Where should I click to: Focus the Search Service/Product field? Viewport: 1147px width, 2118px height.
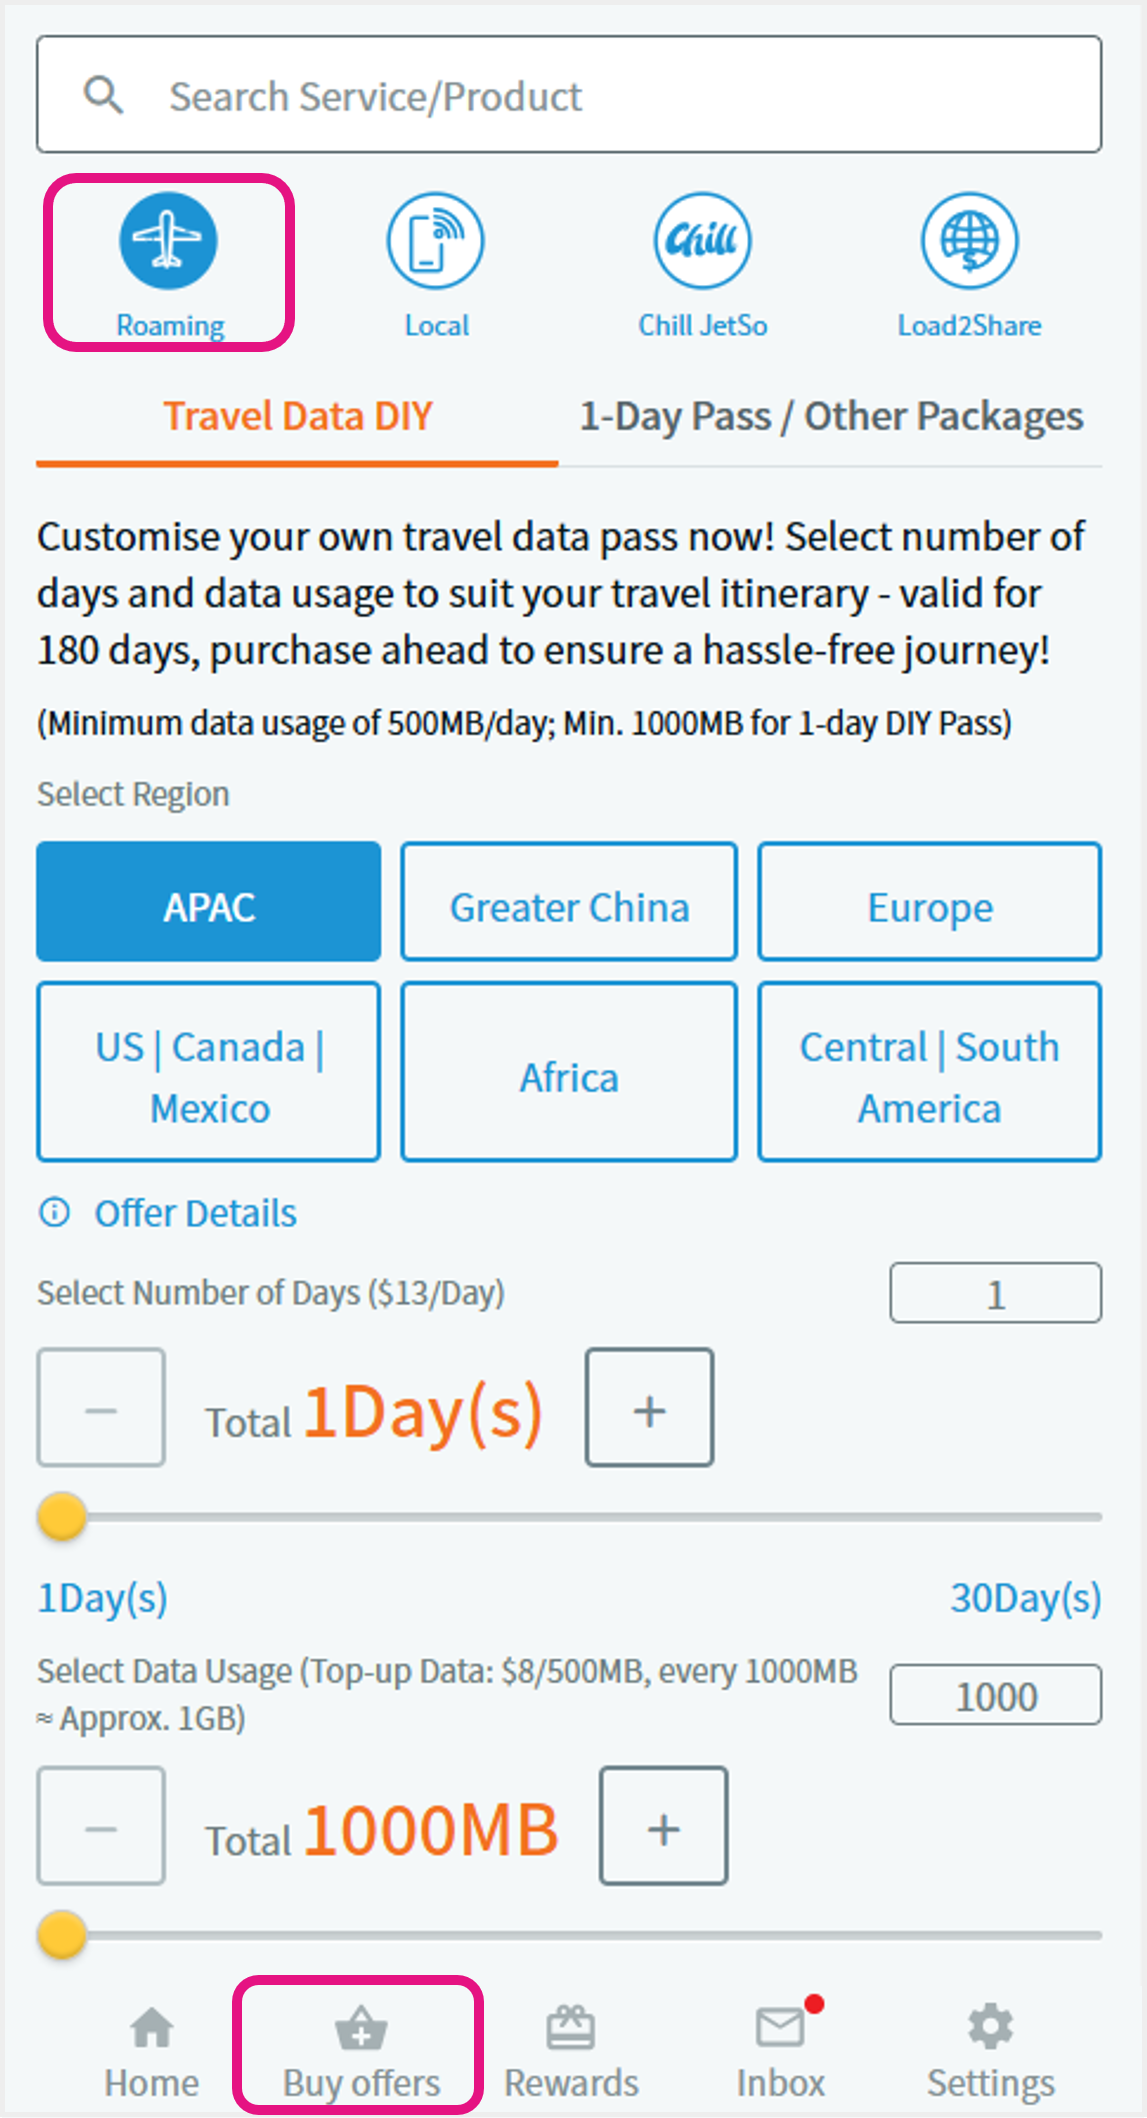click(569, 95)
